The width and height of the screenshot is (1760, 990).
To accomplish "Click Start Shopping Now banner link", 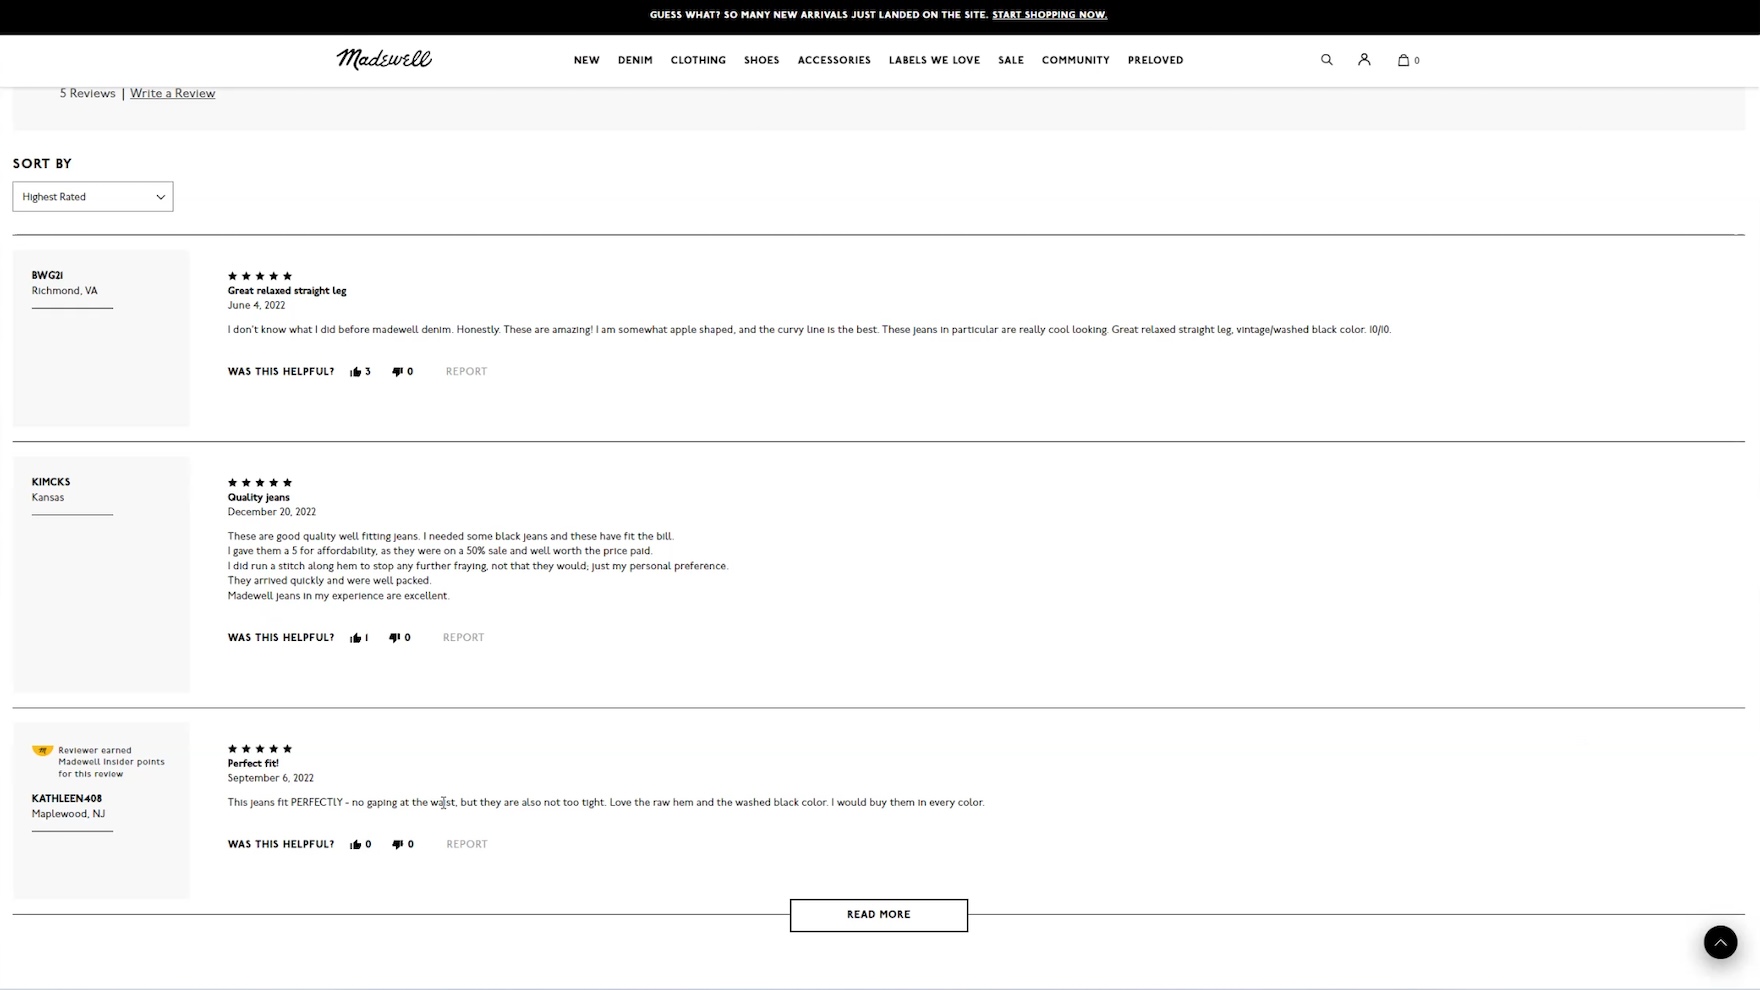I will pos(1049,15).
